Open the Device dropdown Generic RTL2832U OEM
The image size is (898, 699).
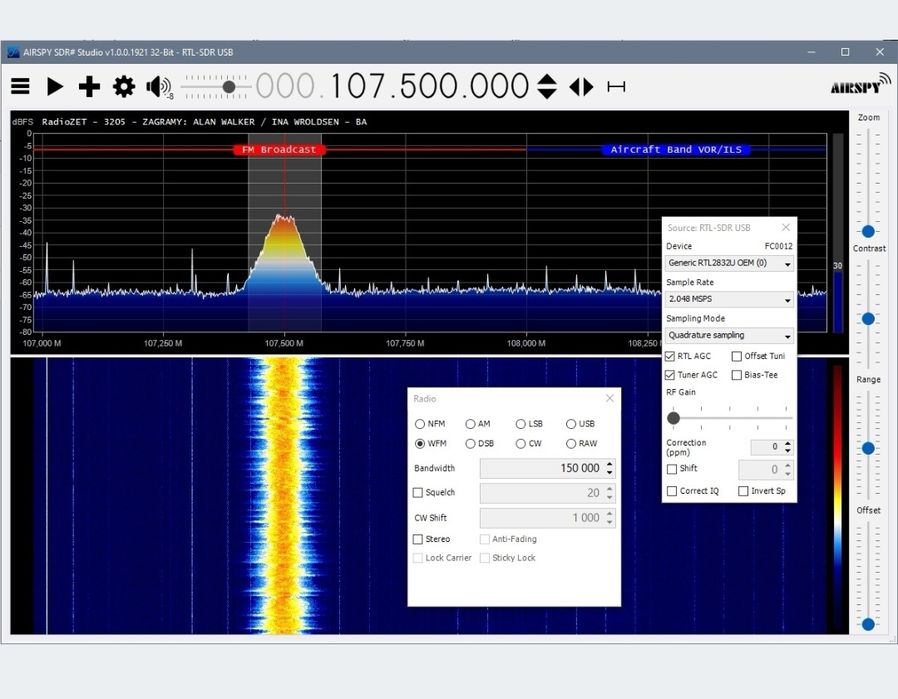730,263
